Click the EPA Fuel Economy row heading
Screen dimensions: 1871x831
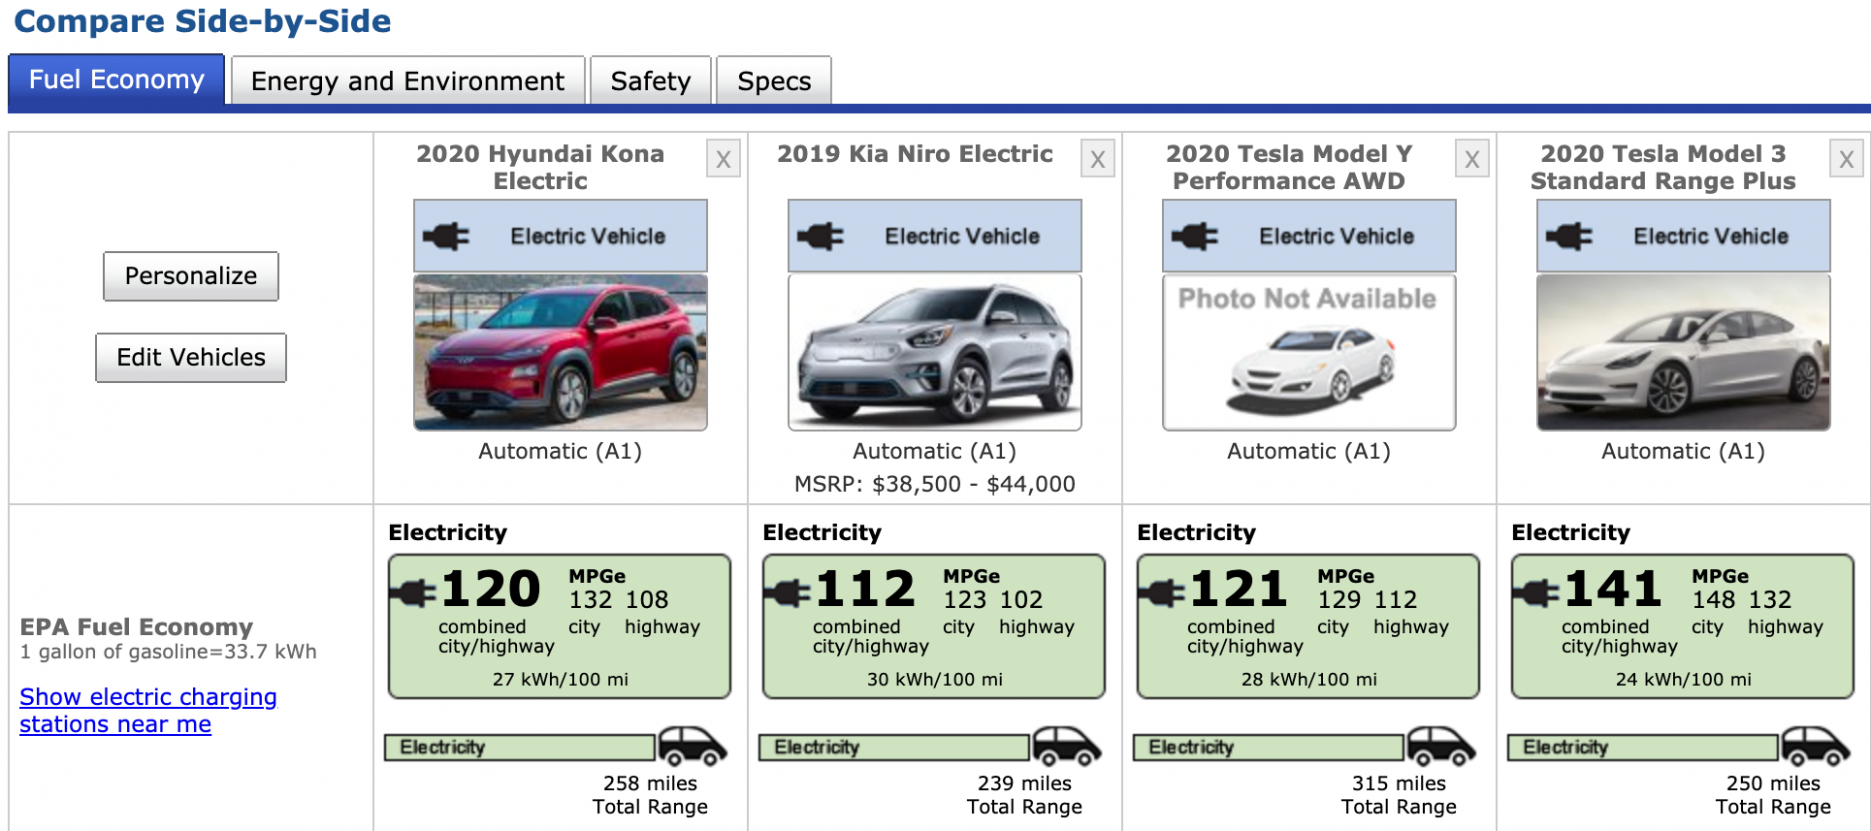[x=137, y=627]
